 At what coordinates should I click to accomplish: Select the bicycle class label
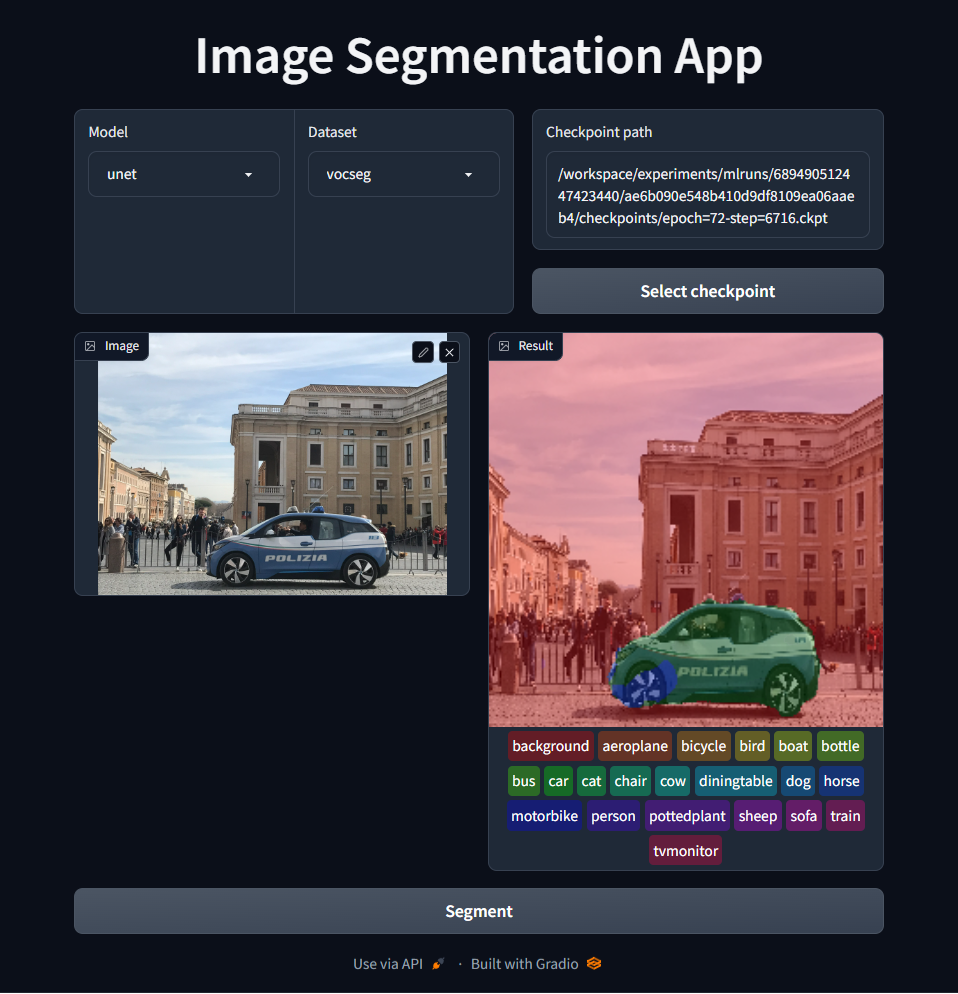tap(703, 746)
